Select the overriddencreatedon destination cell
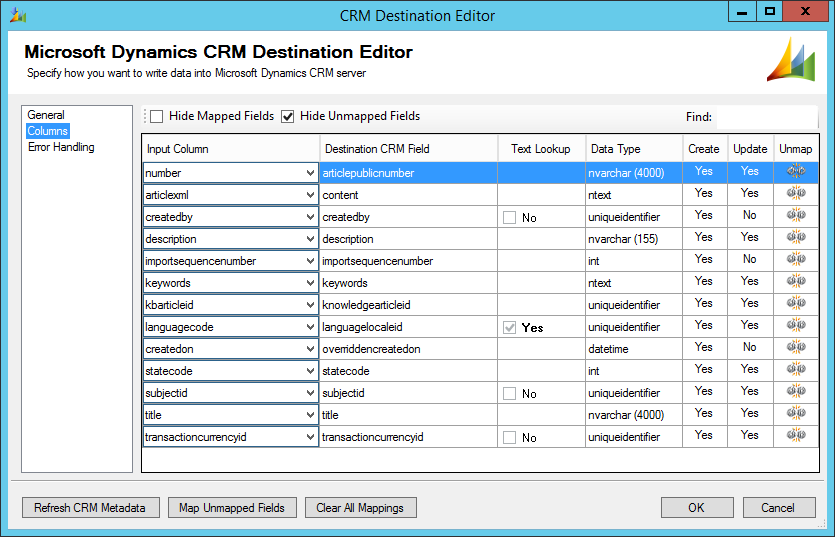The width and height of the screenshot is (835, 537). coord(408,349)
